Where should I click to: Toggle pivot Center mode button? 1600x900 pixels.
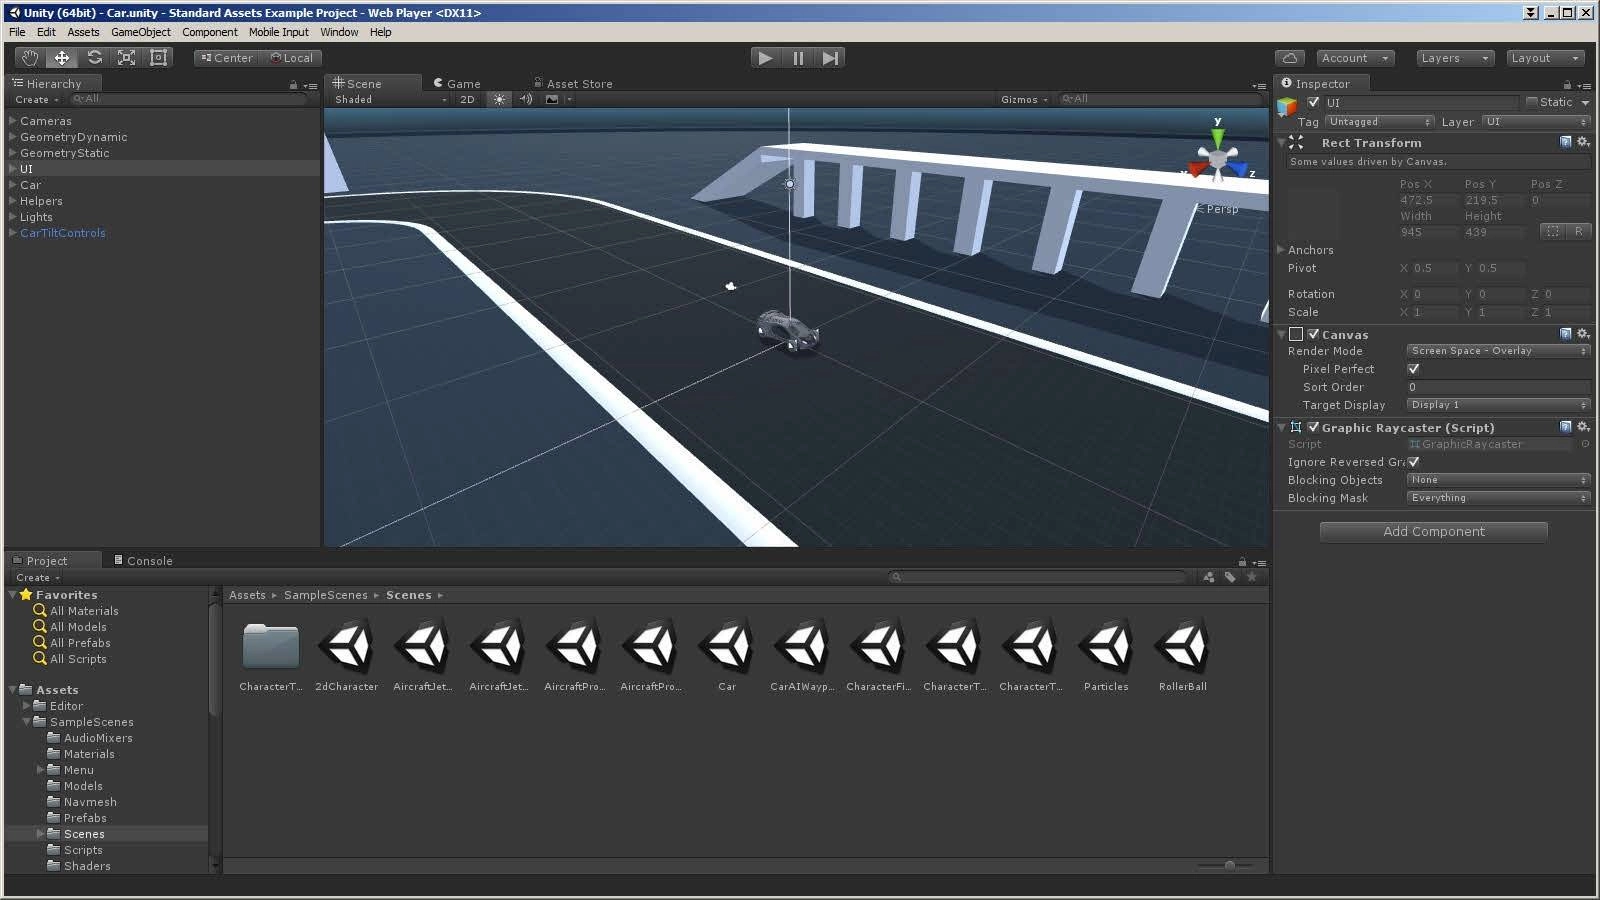[227, 58]
